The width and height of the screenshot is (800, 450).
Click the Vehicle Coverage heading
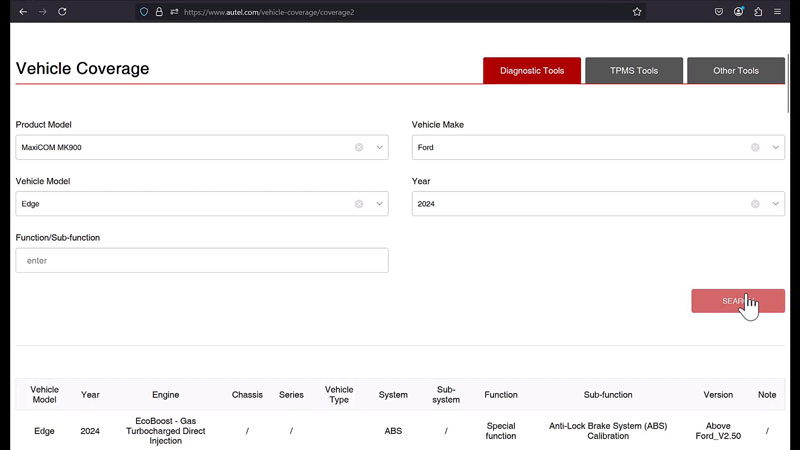tap(82, 68)
